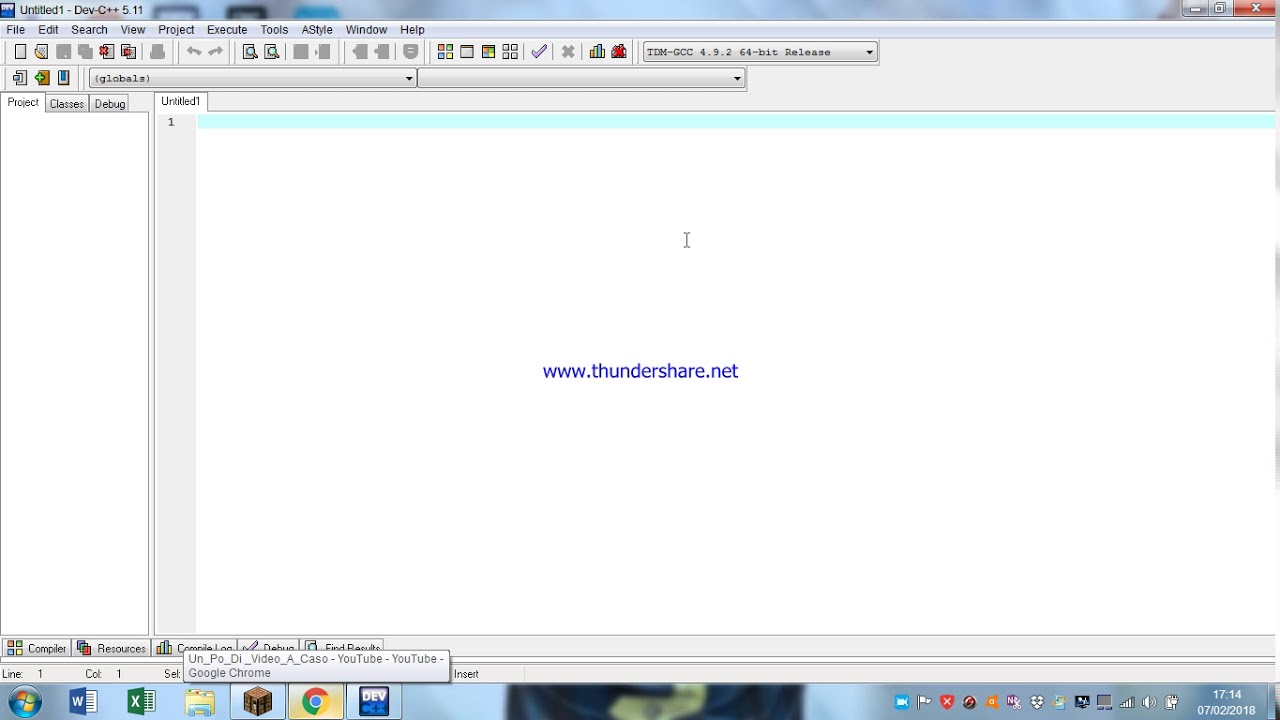Compile using the colored squares icon
Screen dimensions: 1280x720
(445, 52)
